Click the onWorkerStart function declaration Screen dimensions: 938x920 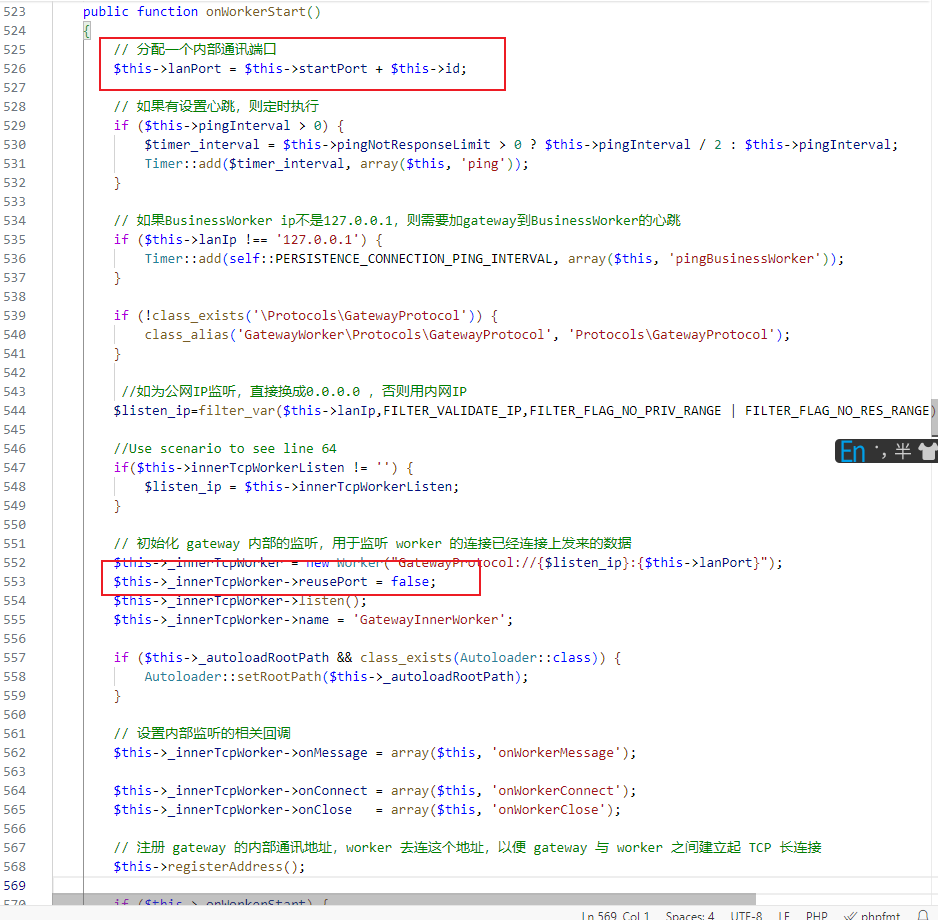202,11
